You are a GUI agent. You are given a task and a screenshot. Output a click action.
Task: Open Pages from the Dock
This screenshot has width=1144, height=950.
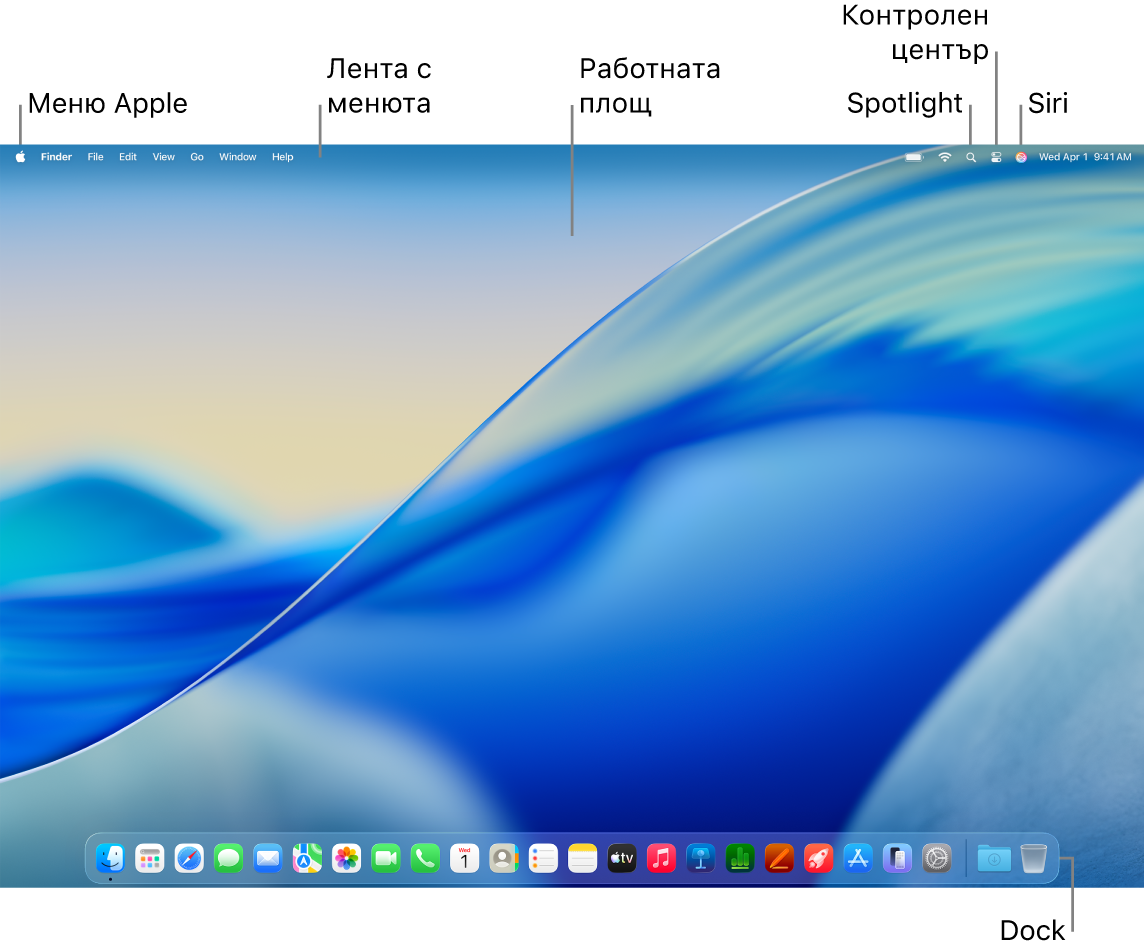(779, 858)
